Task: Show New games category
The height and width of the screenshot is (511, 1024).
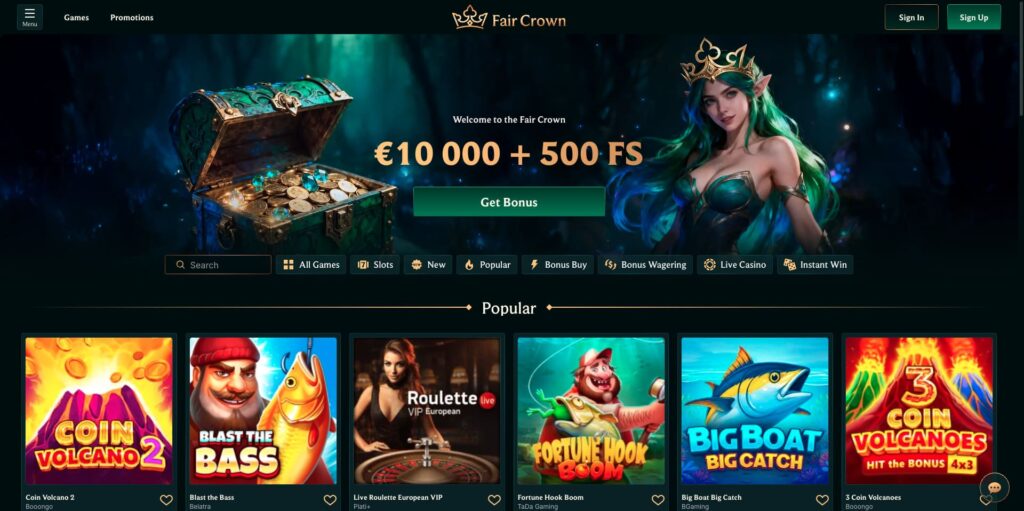Action: pyautogui.click(x=428, y=265)
